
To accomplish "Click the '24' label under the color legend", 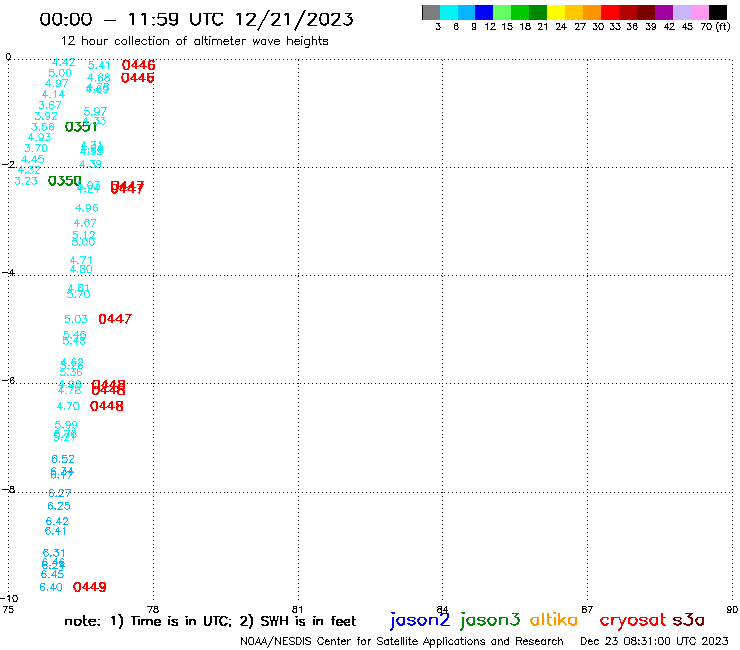I will [561, 26].
